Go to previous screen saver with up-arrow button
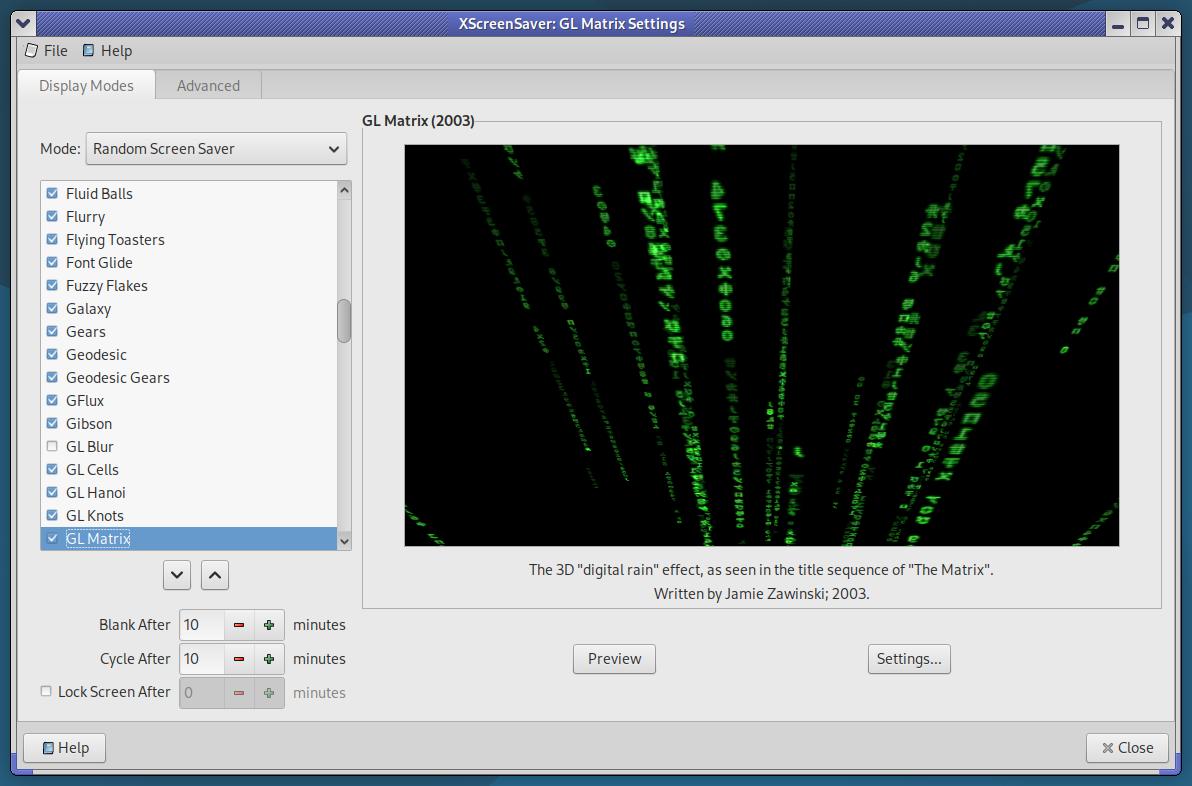The image size is (1192, 786). tap(215, 575)
